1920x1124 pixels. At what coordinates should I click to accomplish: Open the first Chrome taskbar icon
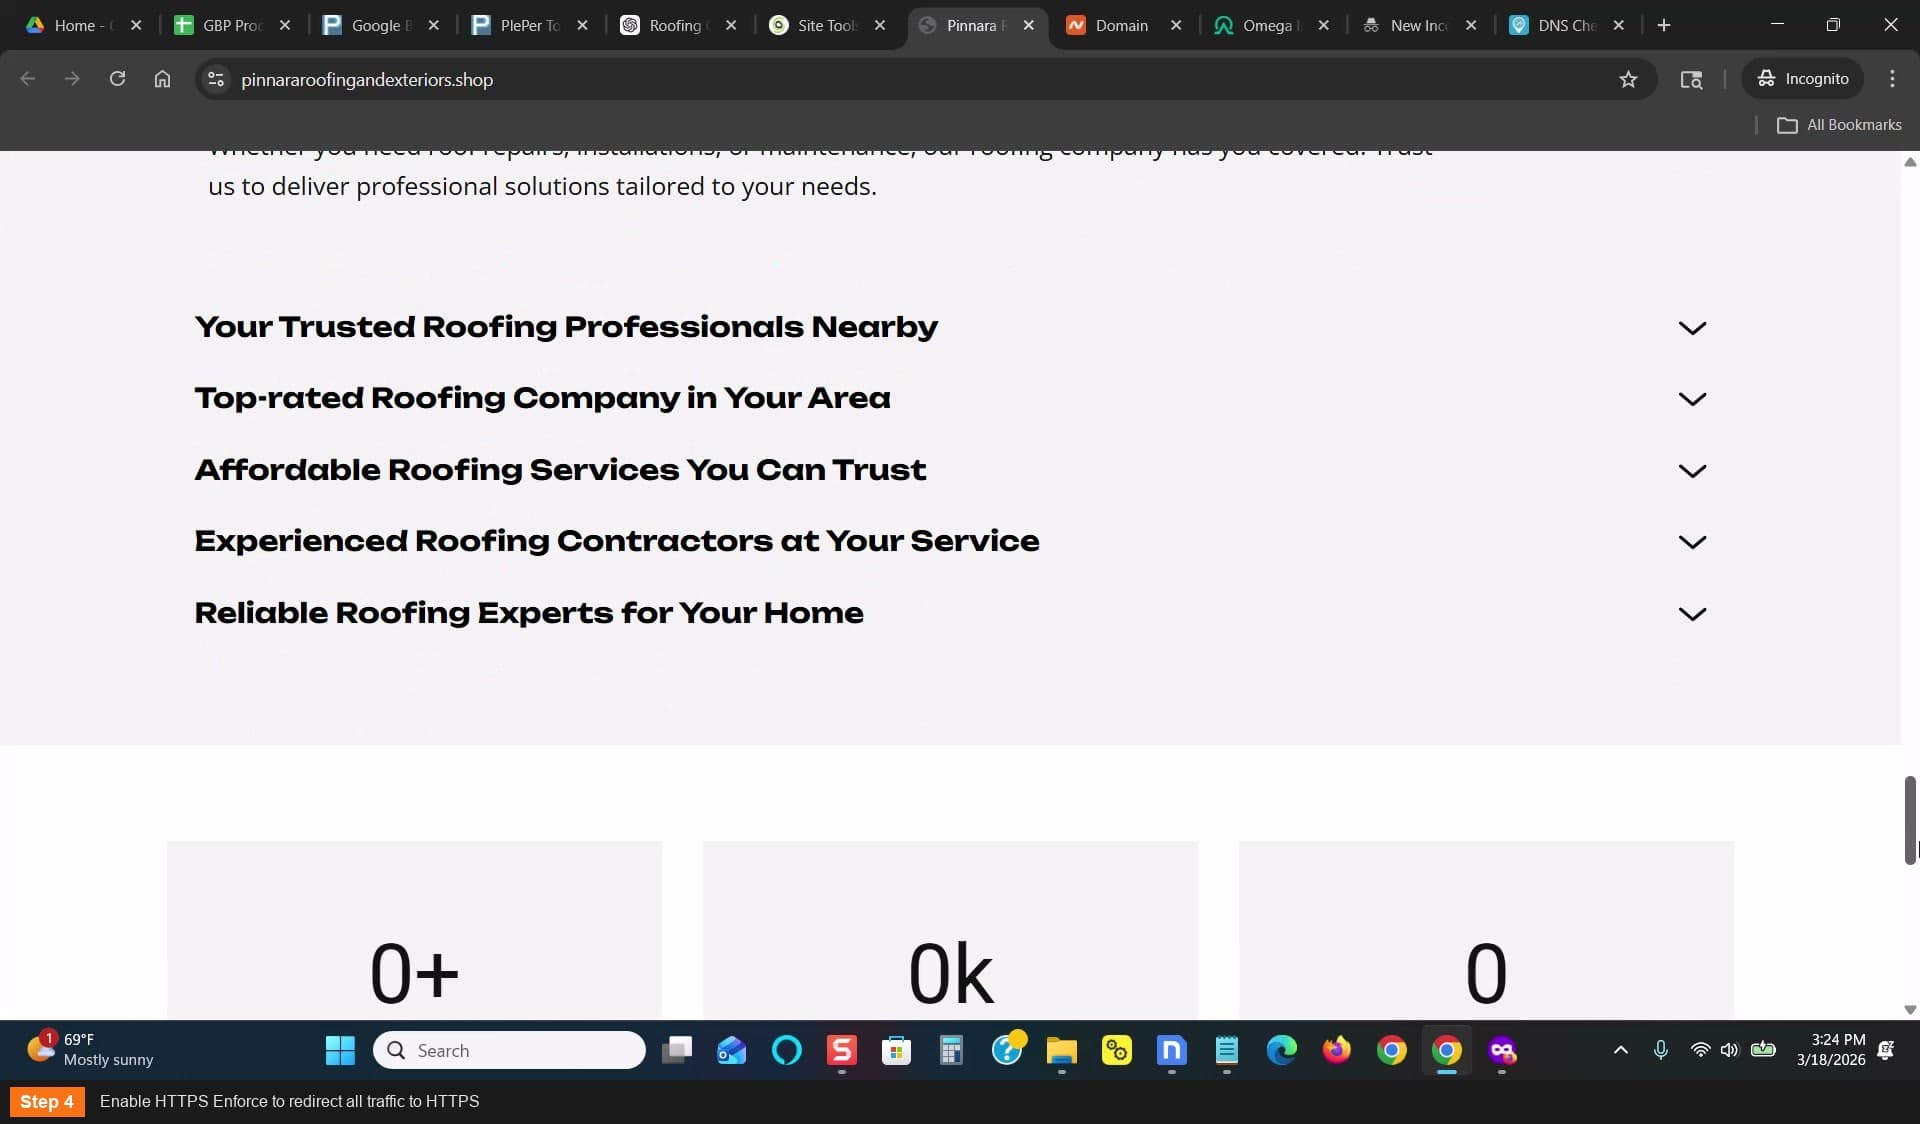pos(1392,1050)
